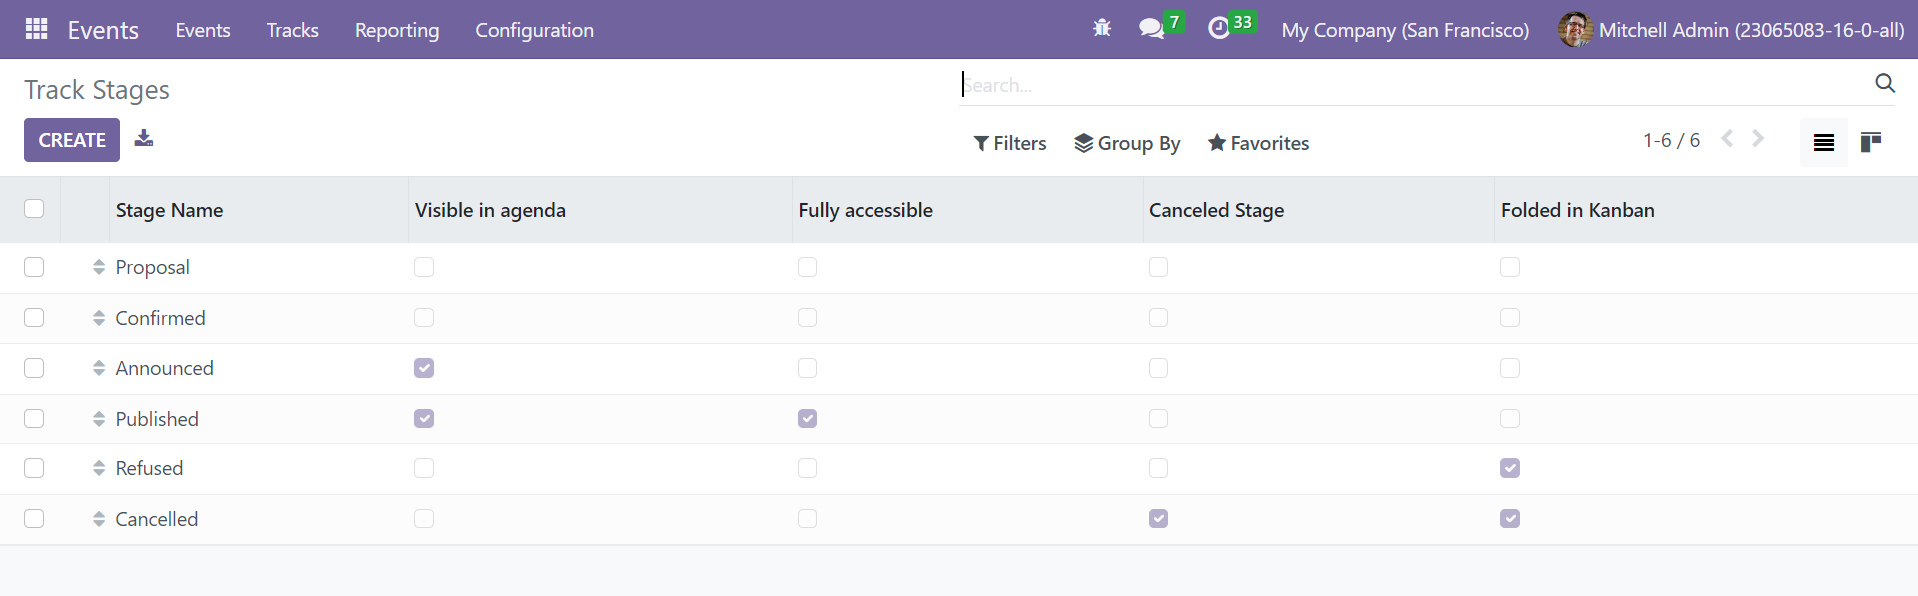
Task: Click the search magnifier icon
Action: point(1885,83)
